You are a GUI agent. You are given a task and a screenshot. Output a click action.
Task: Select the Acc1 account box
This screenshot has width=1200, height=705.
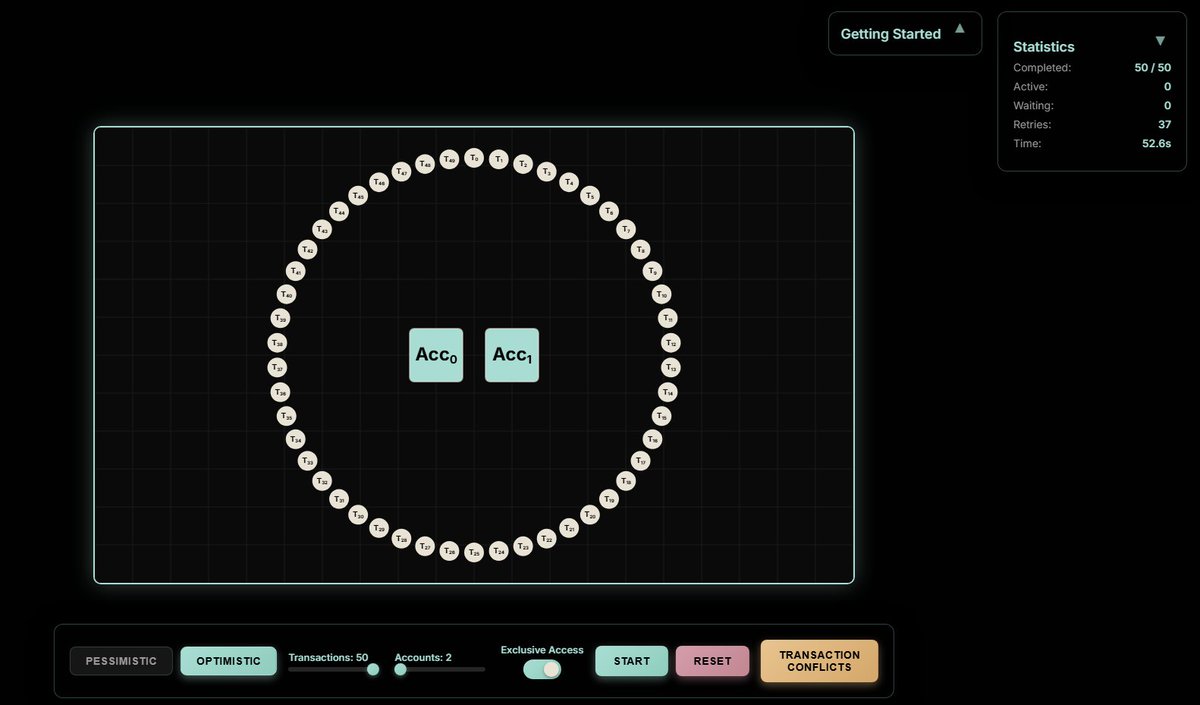pos(512,355)
